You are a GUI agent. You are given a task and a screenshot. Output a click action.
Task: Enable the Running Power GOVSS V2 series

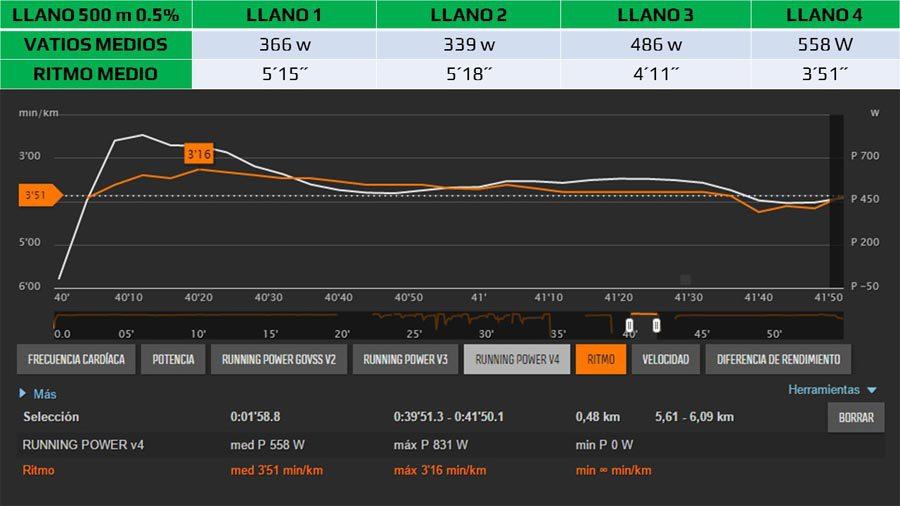(x=279, y=360)
